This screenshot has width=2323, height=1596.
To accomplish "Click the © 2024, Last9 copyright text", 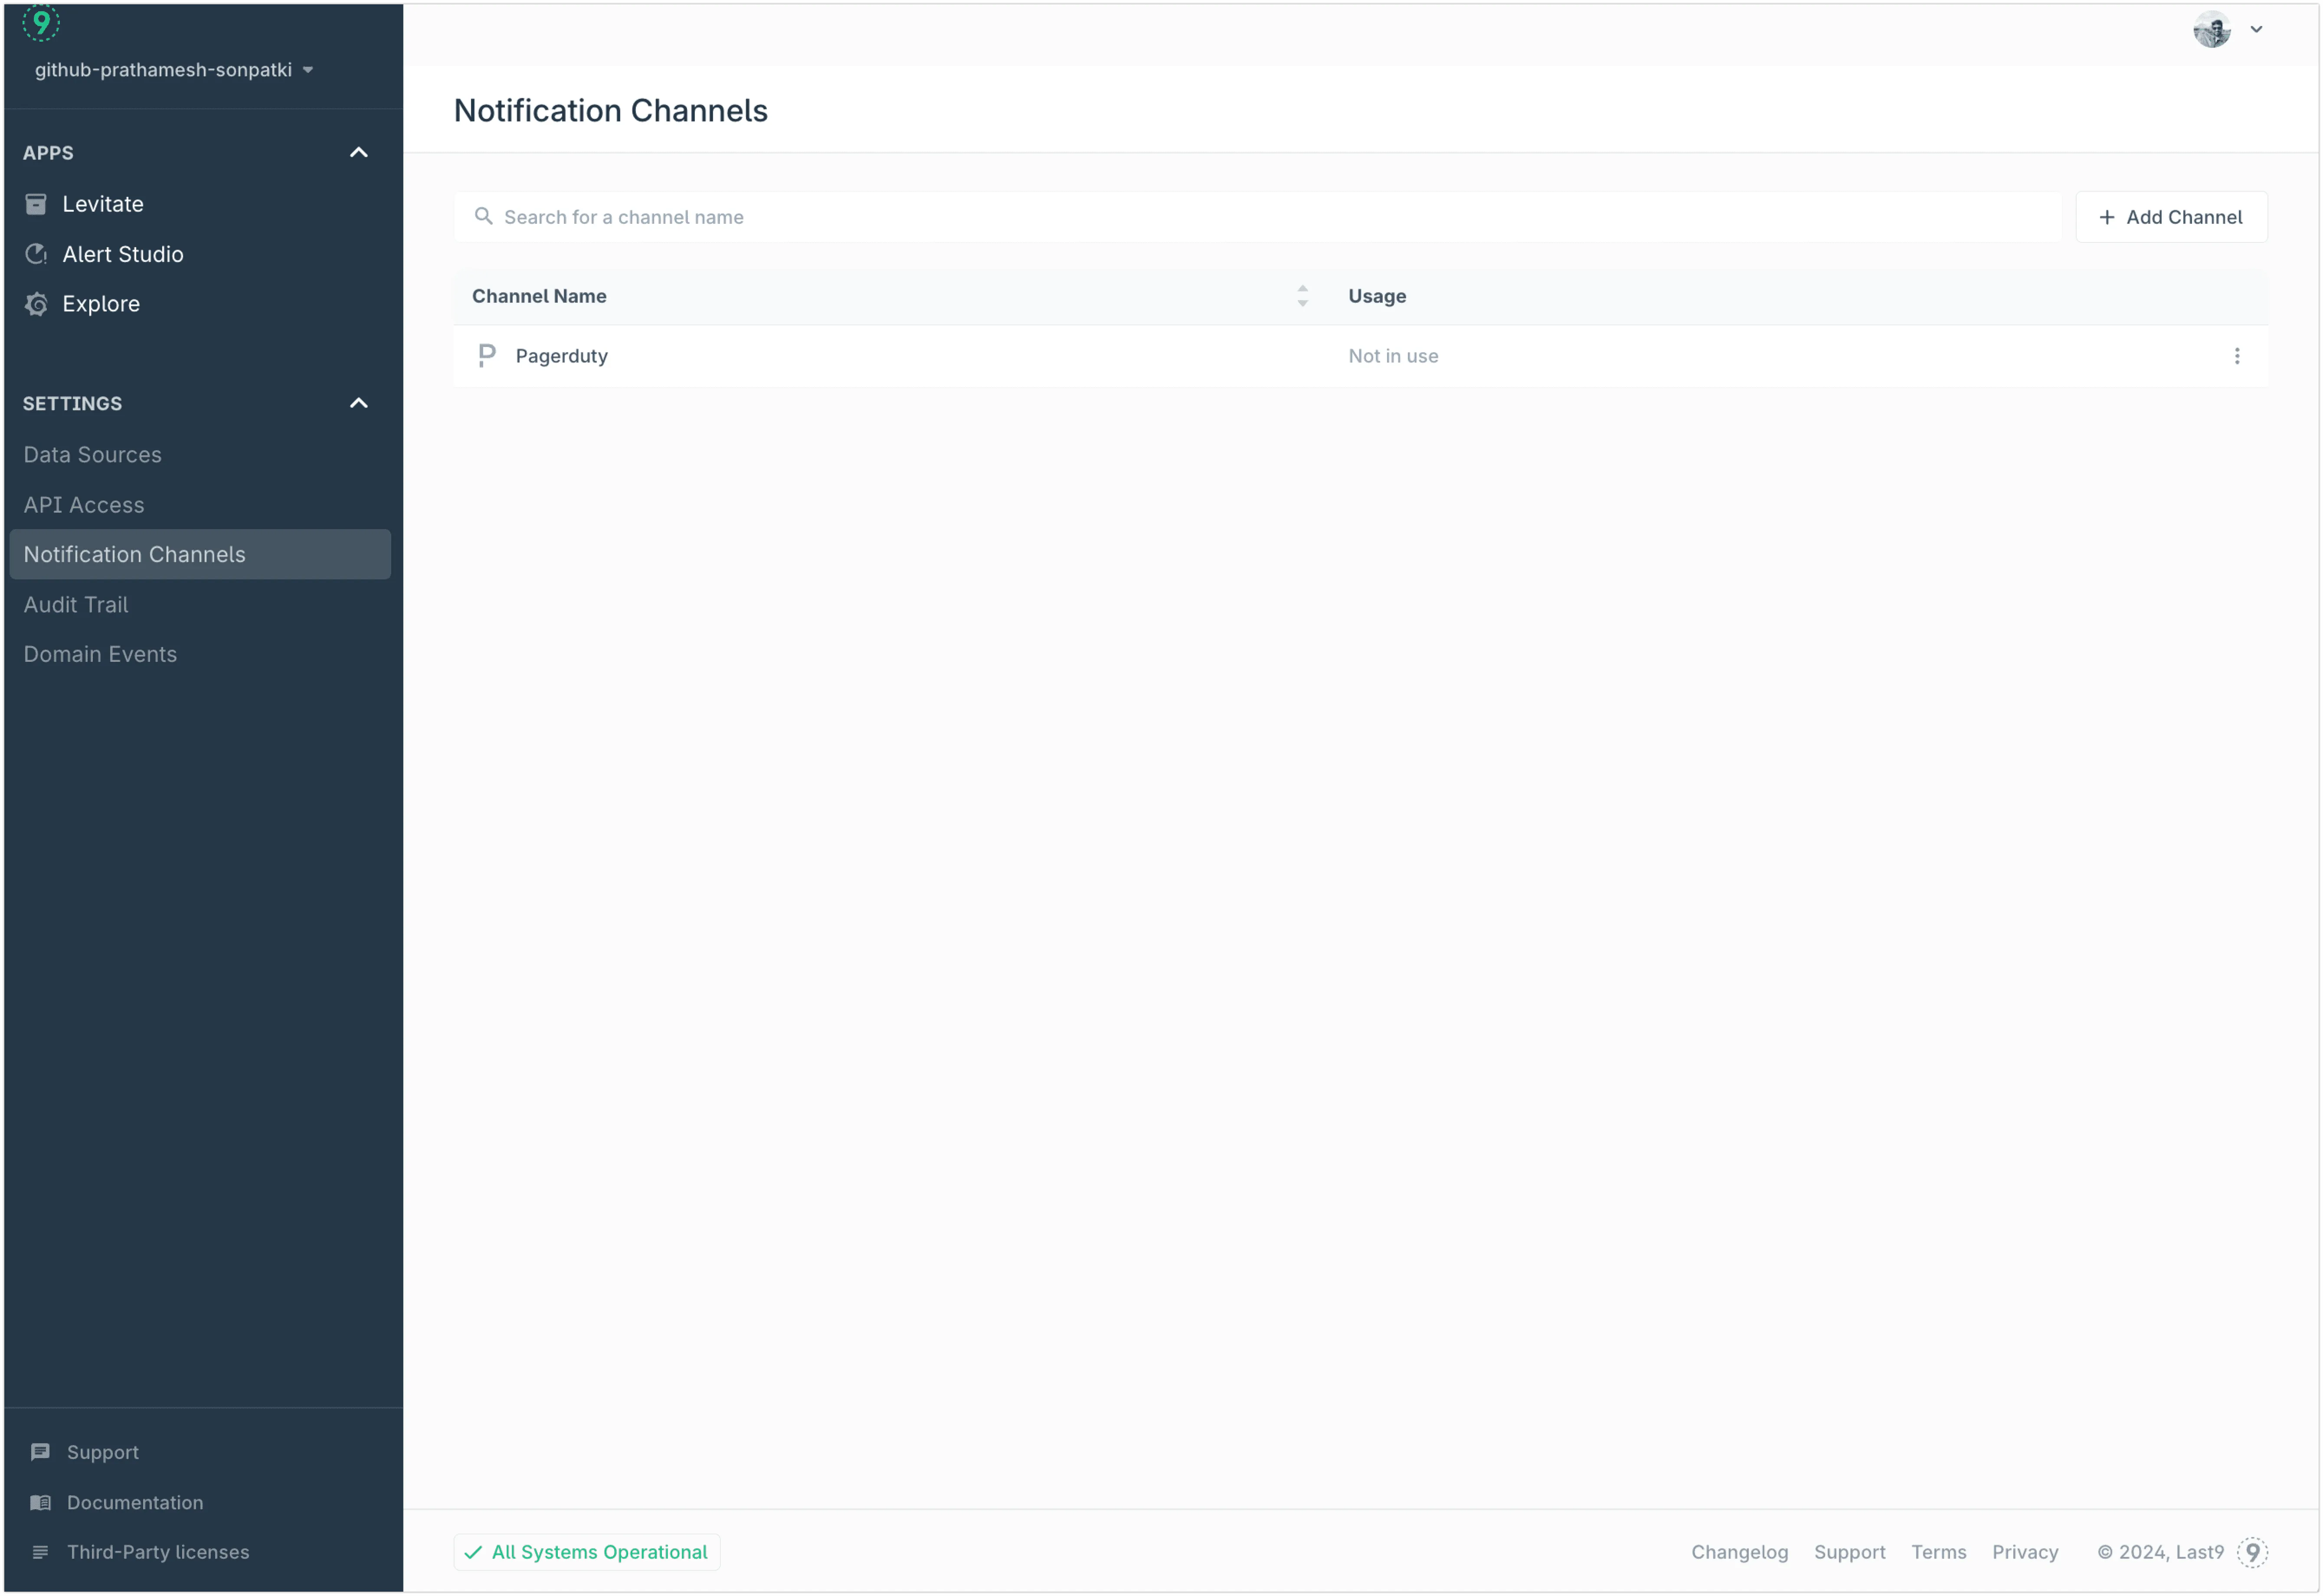I will [2160, 1552].
